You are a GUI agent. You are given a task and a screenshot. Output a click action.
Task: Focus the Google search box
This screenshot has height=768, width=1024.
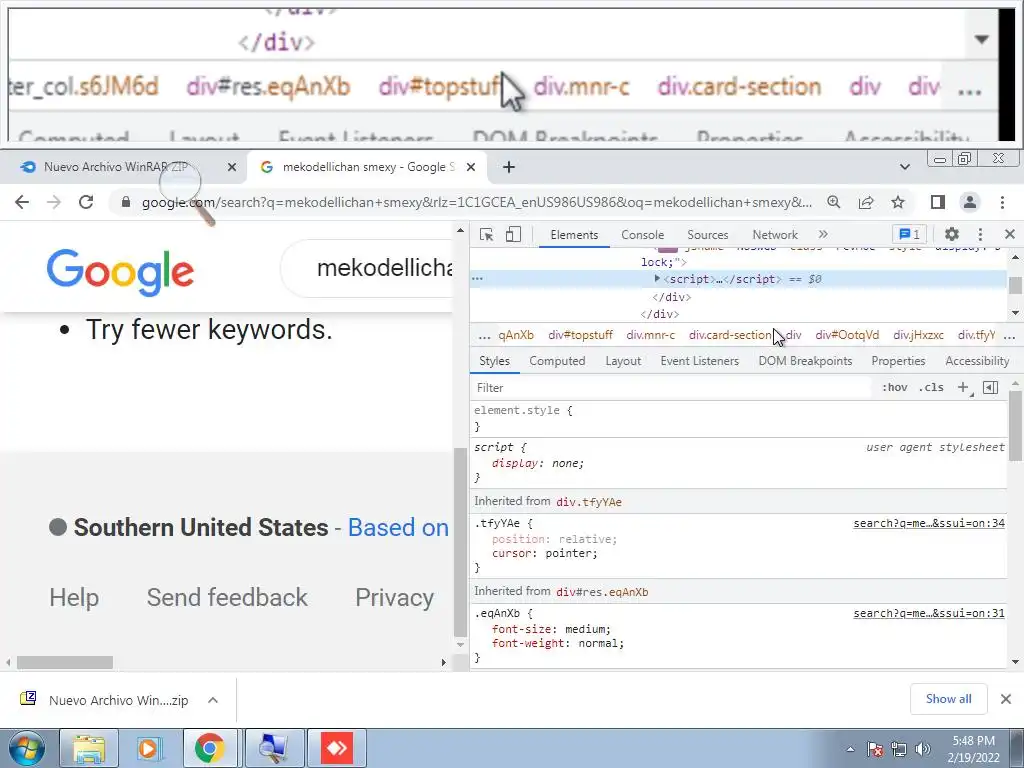[x=368, y=268]
